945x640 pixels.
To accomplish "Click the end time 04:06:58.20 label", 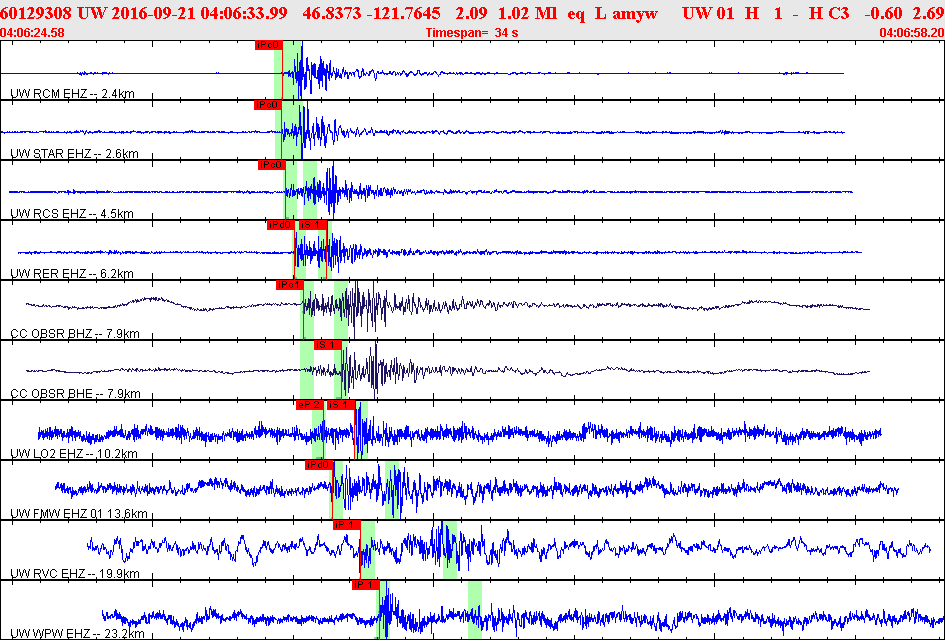I will pyautogui.click(x=912, y=33).
